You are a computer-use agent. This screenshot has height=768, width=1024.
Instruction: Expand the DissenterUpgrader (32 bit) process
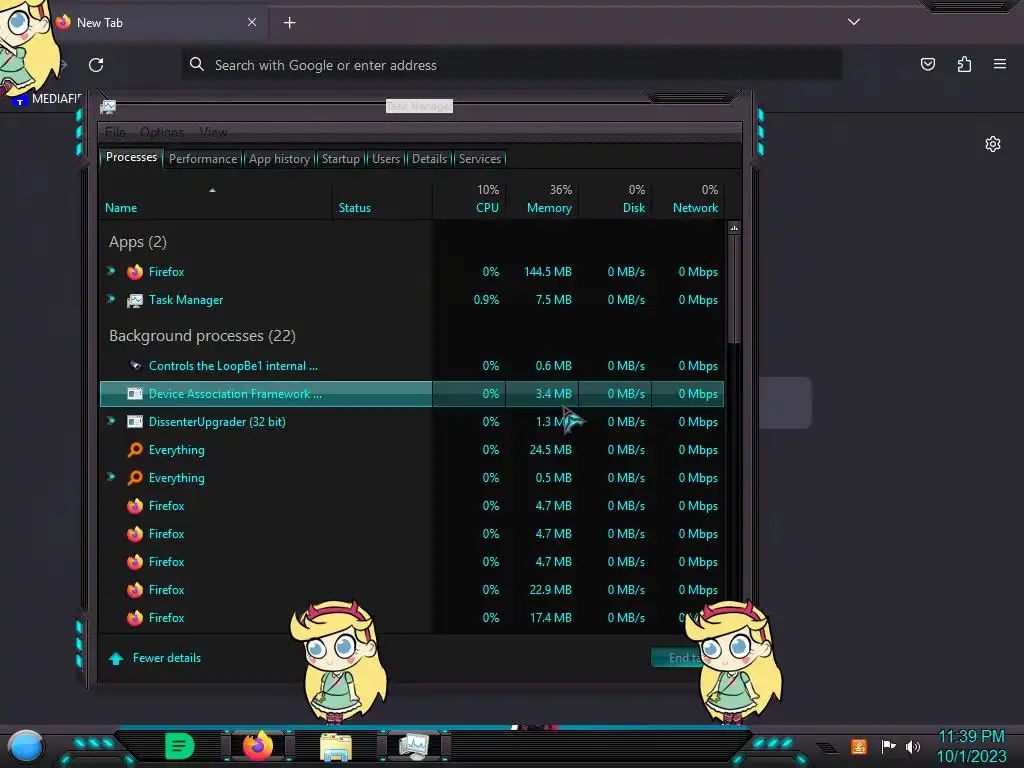(x=111, y=421)
